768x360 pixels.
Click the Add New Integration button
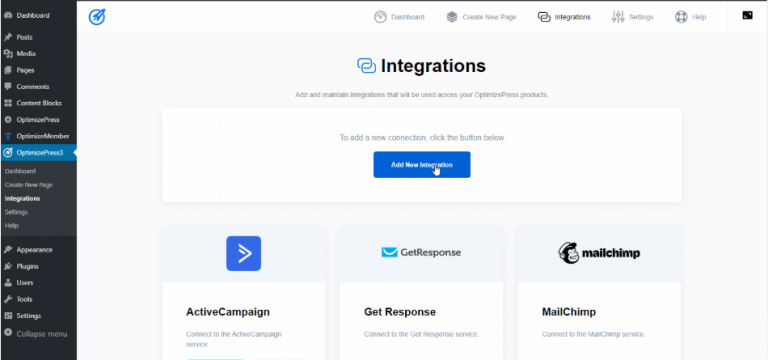422,165
